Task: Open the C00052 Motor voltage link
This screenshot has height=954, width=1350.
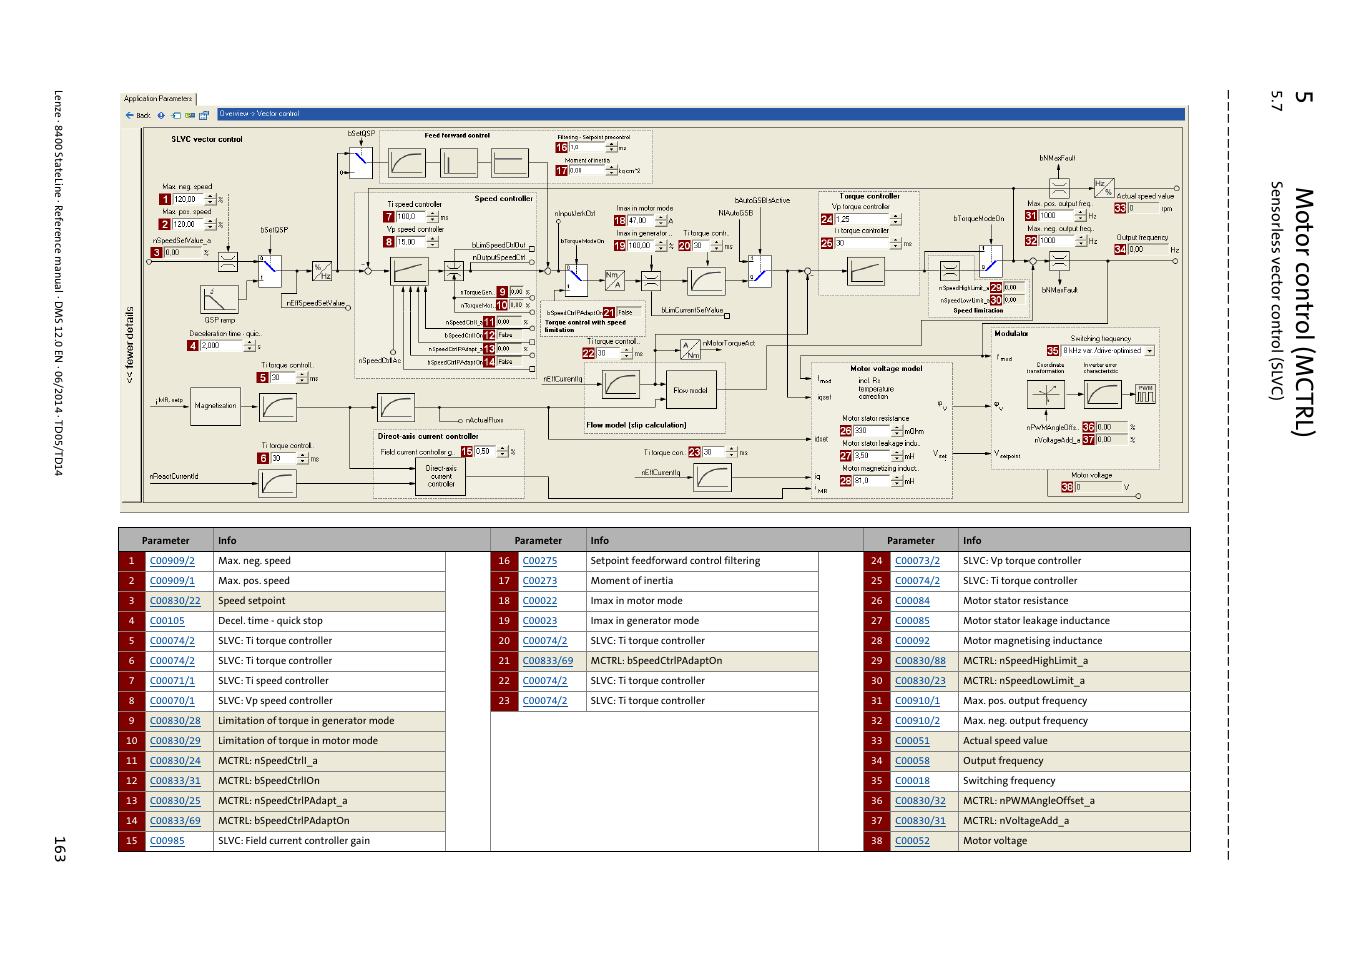Action: pos(912,841)
